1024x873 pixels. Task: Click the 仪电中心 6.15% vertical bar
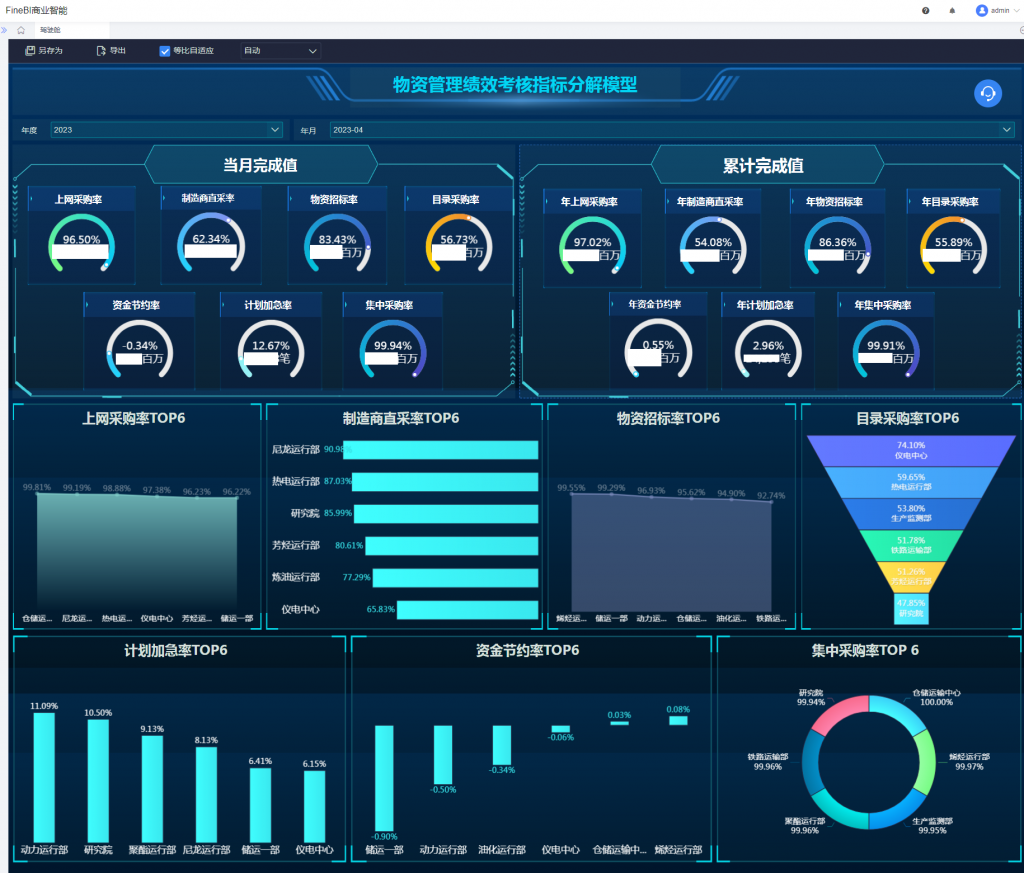(314, 806)
